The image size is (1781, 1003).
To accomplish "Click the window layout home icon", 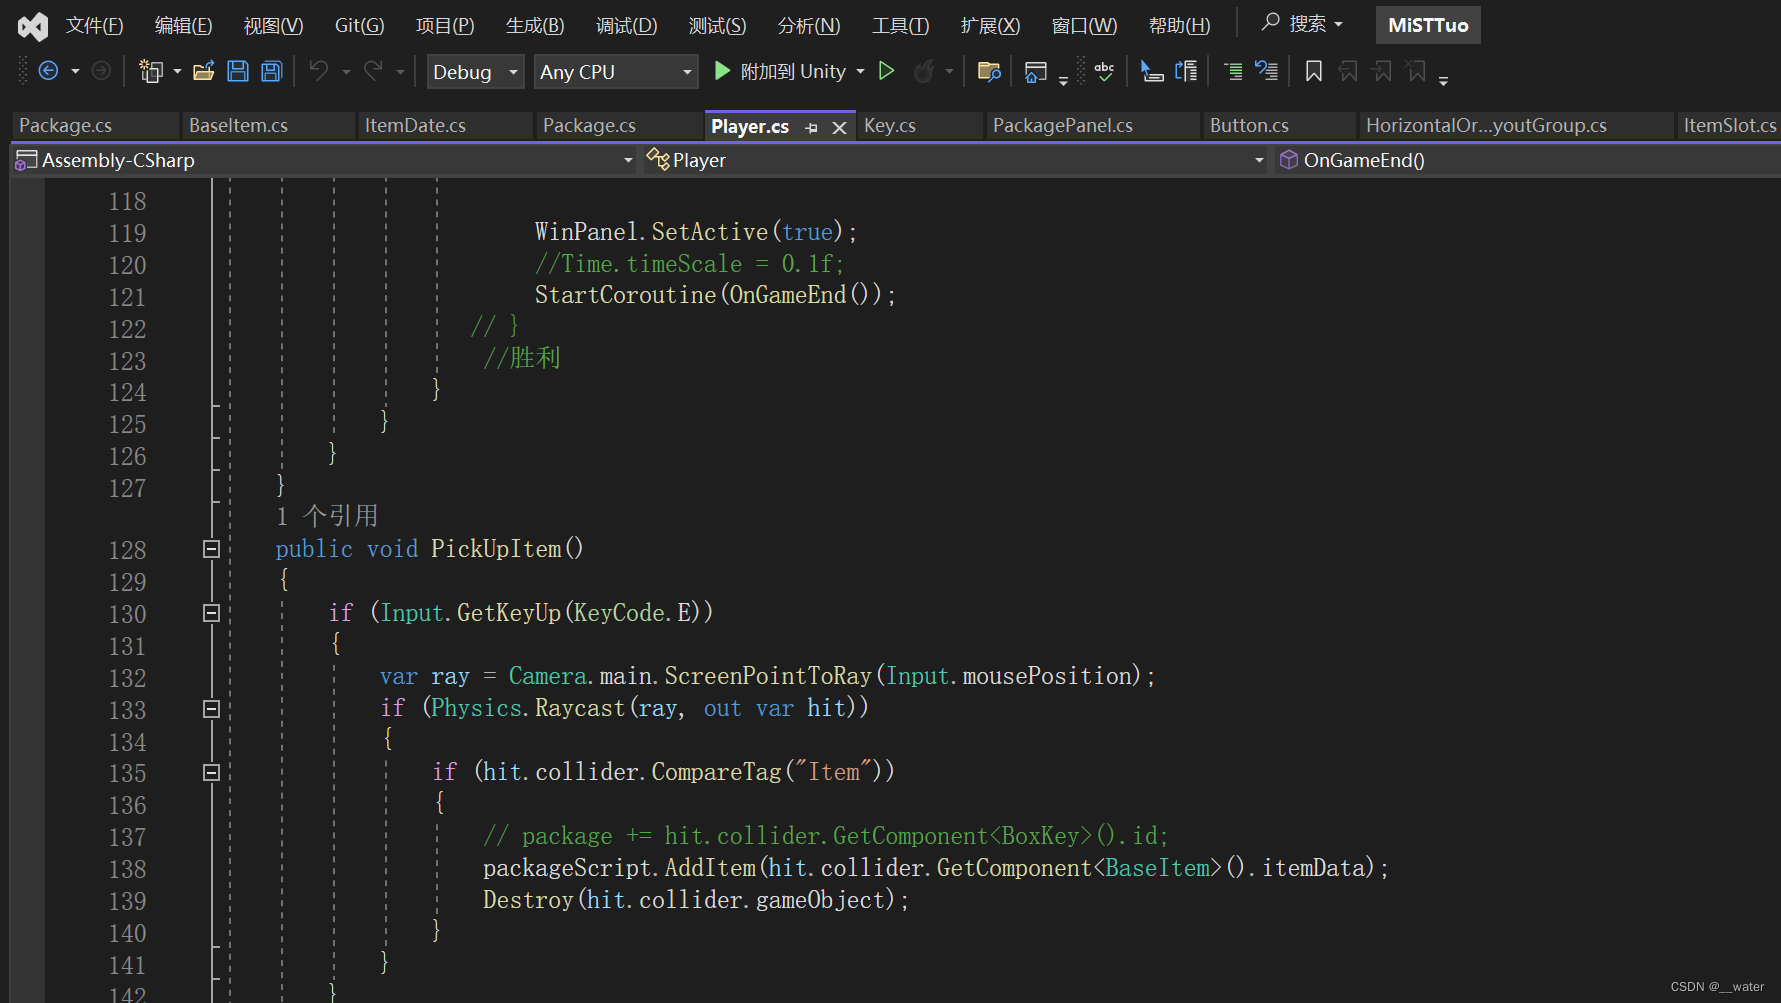I will pos(1036,71).
